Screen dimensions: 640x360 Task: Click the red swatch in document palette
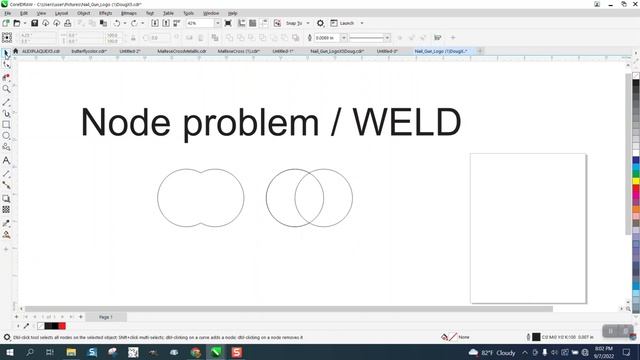pyautogui.click(x=62, y=326)
